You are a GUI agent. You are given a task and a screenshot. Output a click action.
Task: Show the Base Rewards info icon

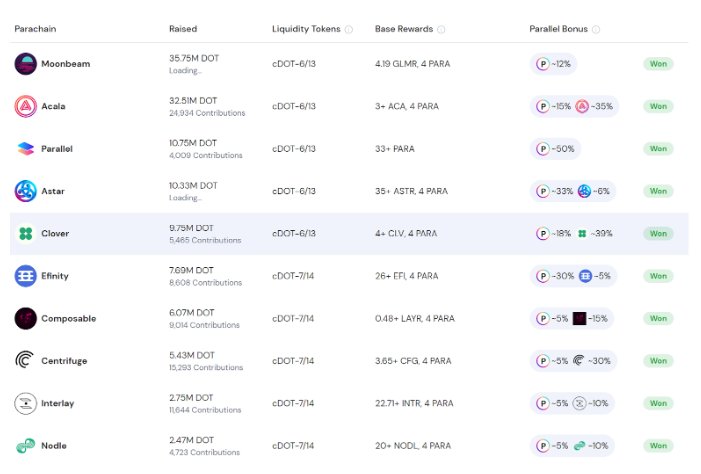pos(441,30)
